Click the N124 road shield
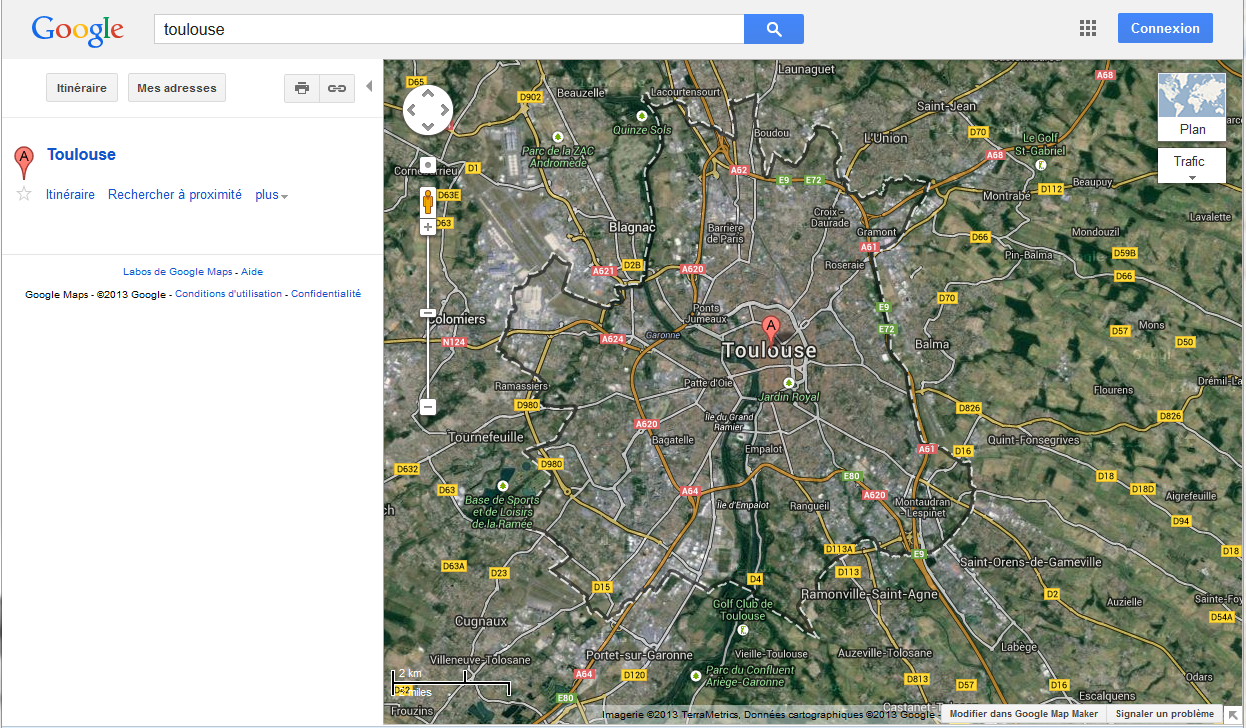This screenshot has width=1246, height=728. (454, 342)
